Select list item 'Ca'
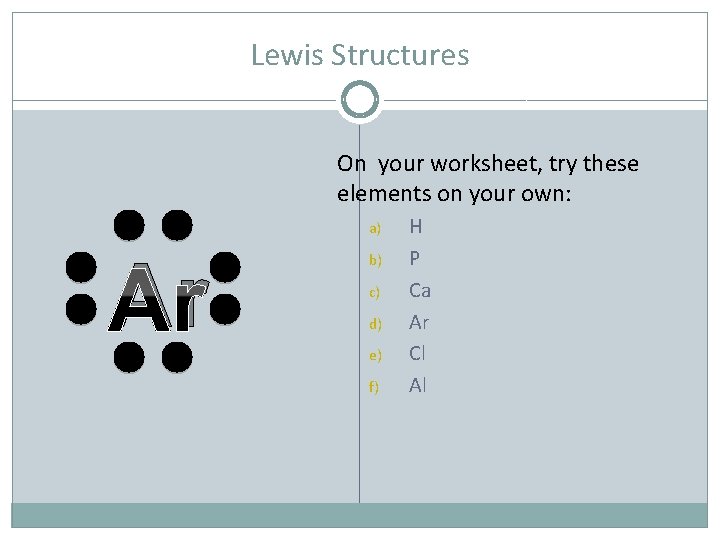The height and width of the screenshot is (540, 720). [420, 291]
